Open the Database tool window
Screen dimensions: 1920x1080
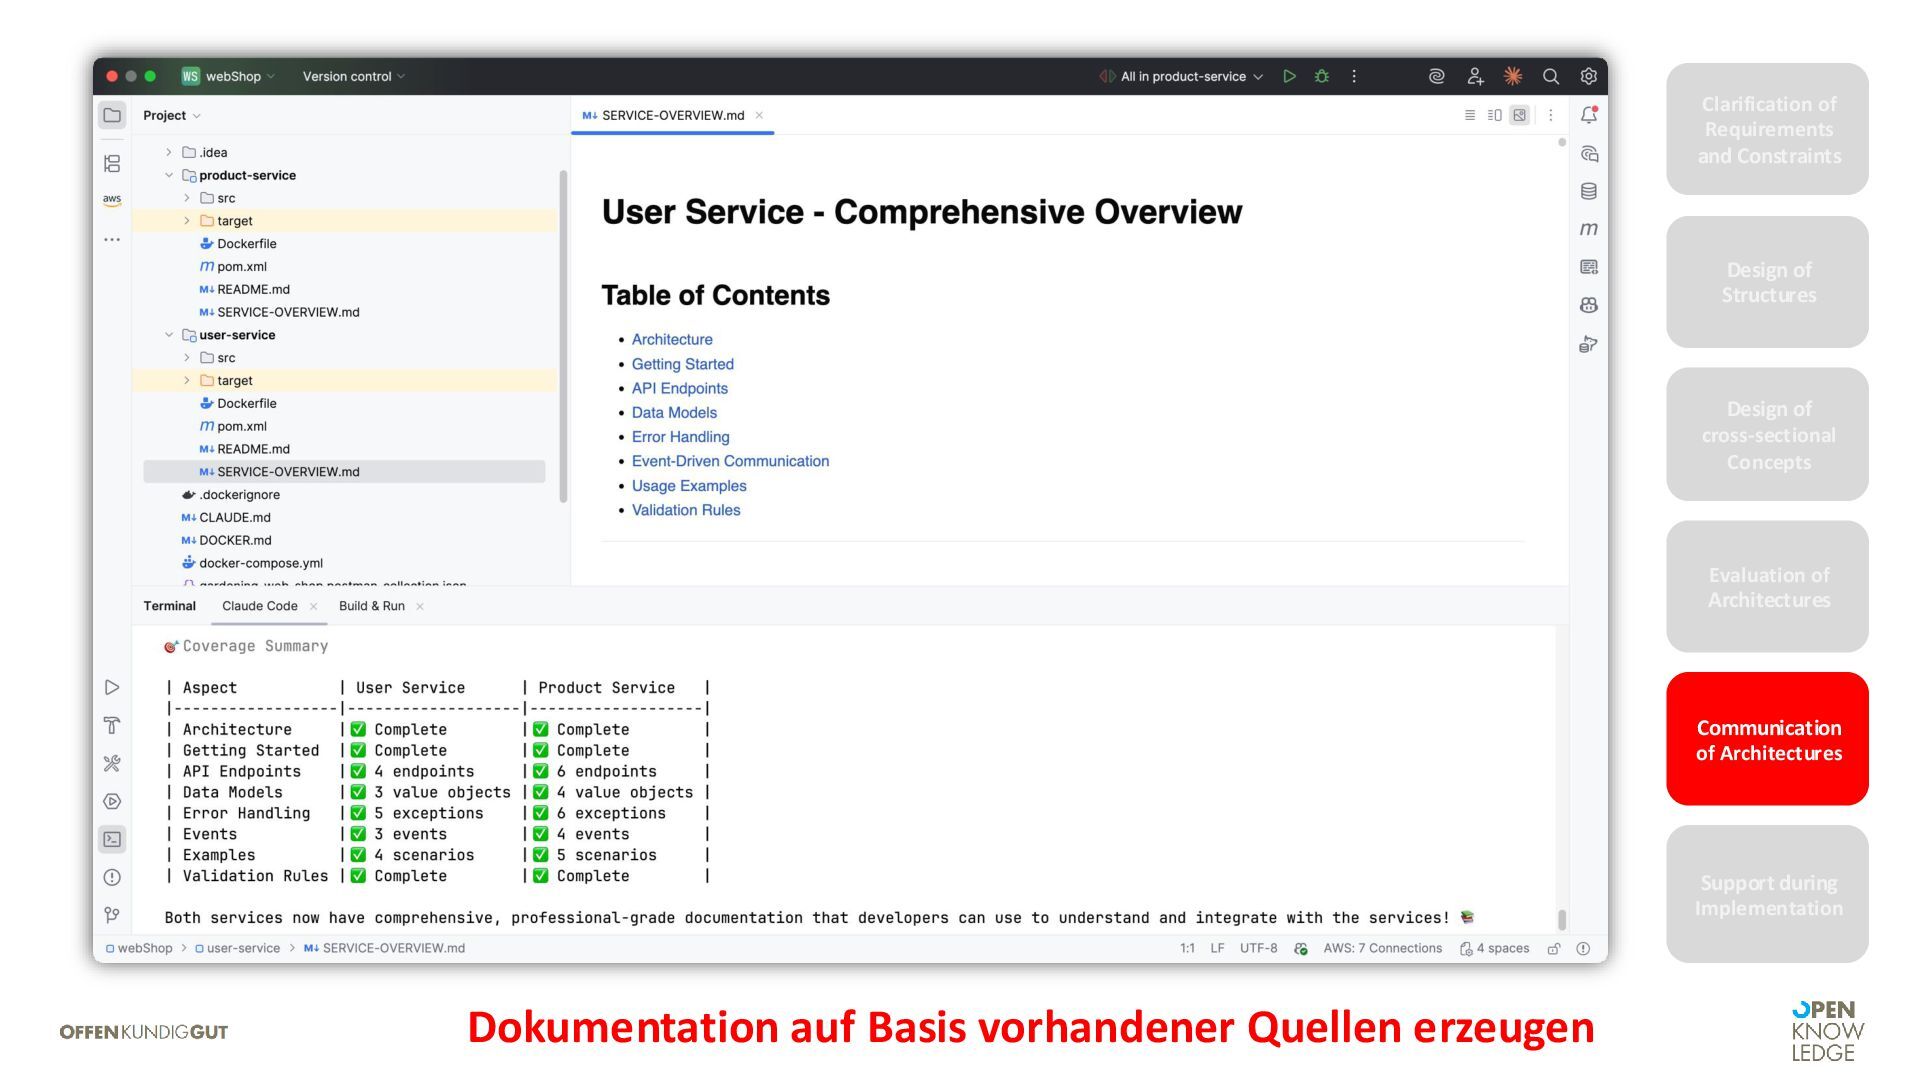[1588, 191]
